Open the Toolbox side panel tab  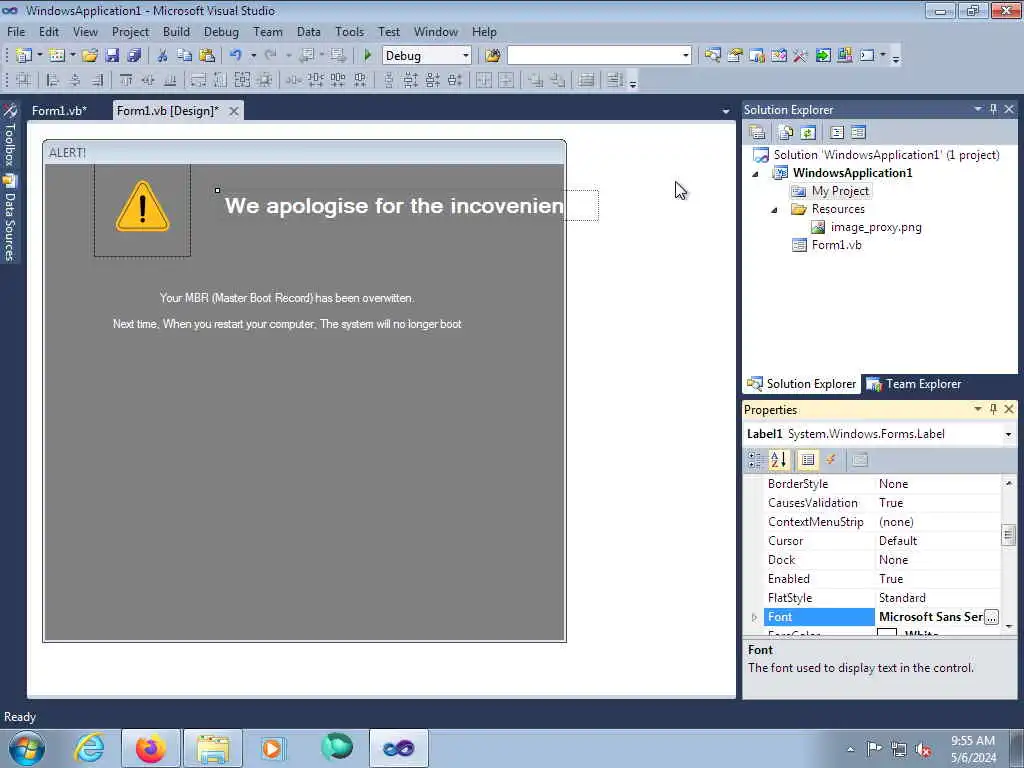(10, 136)
